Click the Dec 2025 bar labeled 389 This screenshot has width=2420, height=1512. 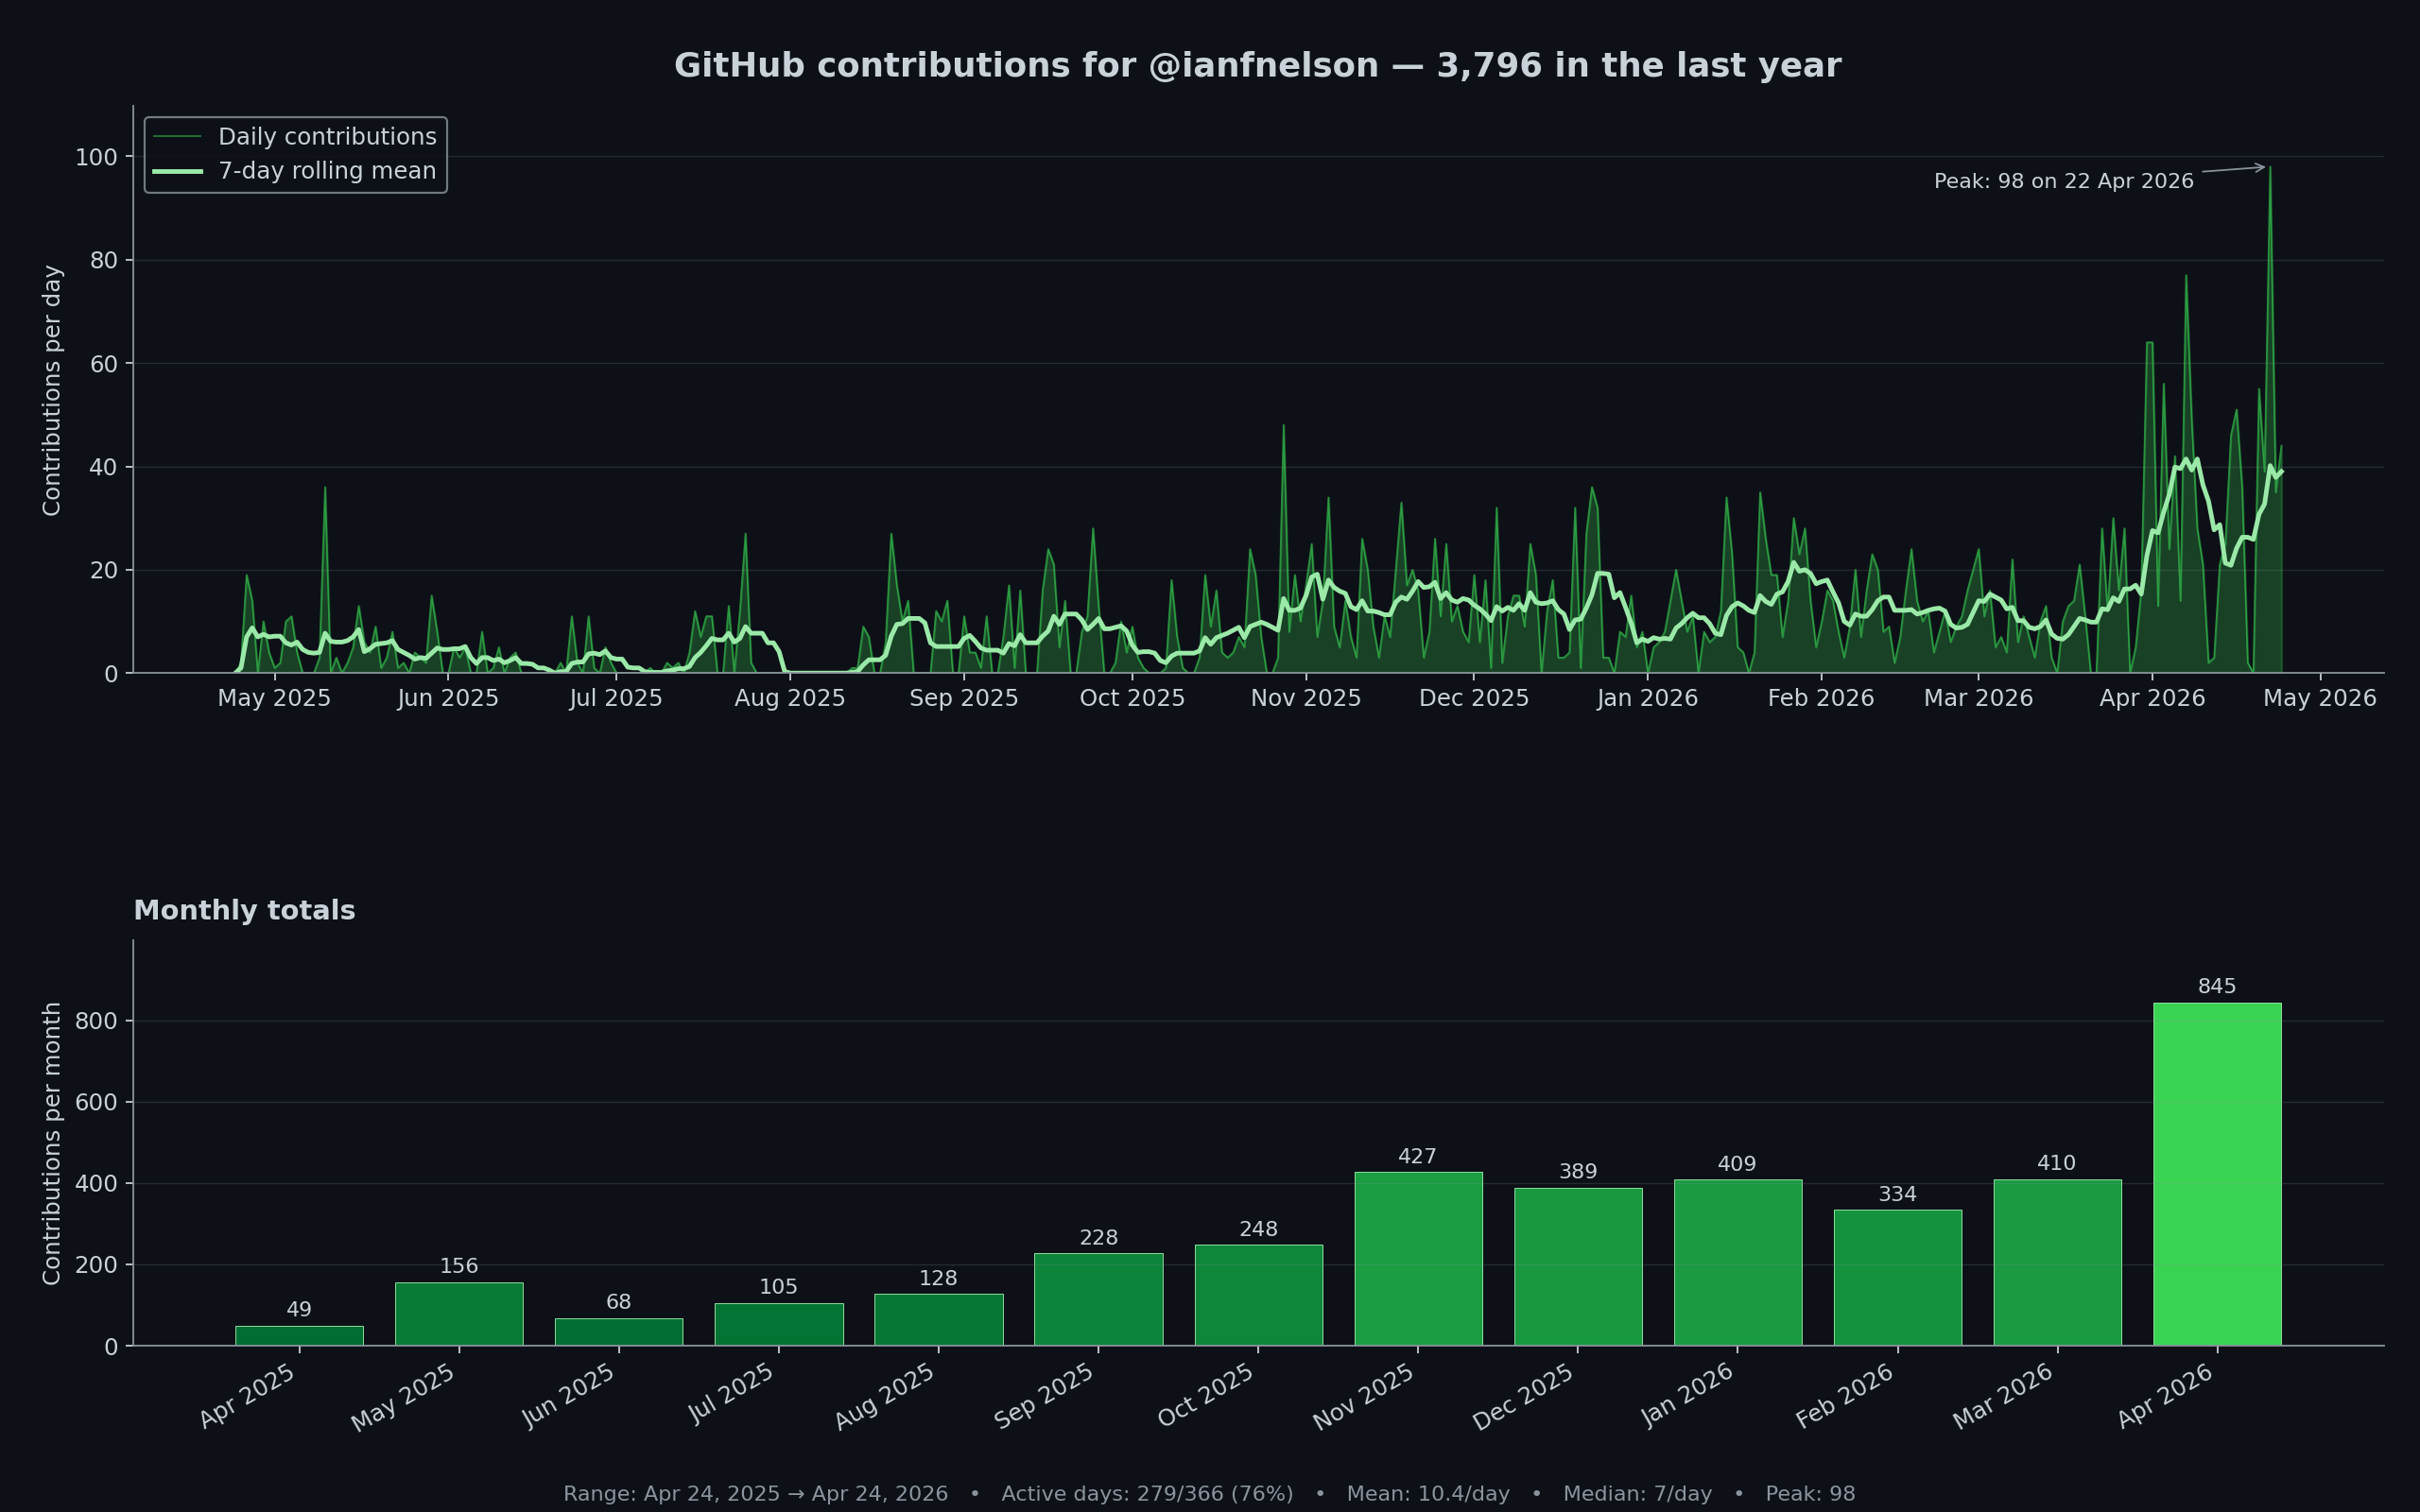click(x=1578, y=1267)
